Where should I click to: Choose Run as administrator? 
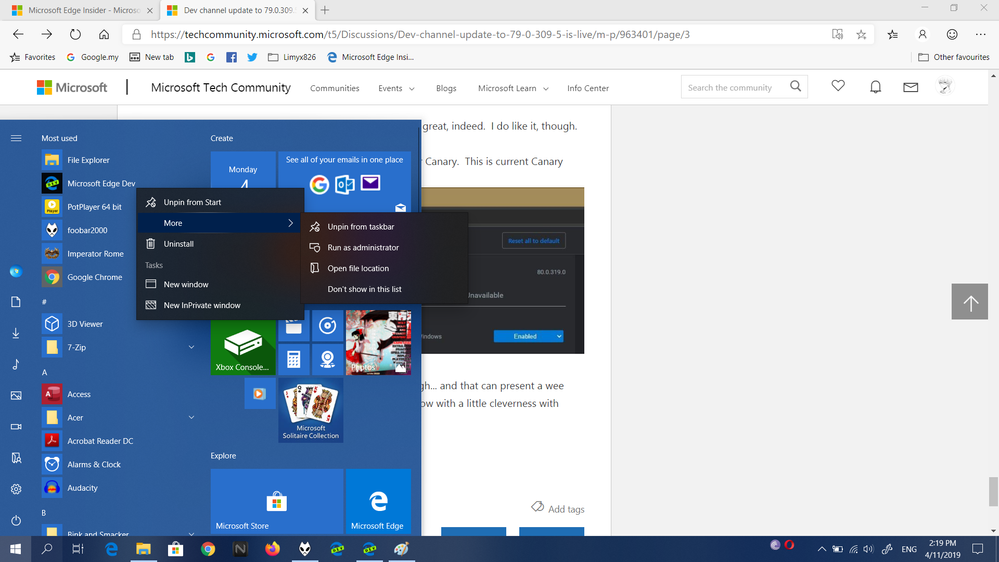click(x=384, y=248)
